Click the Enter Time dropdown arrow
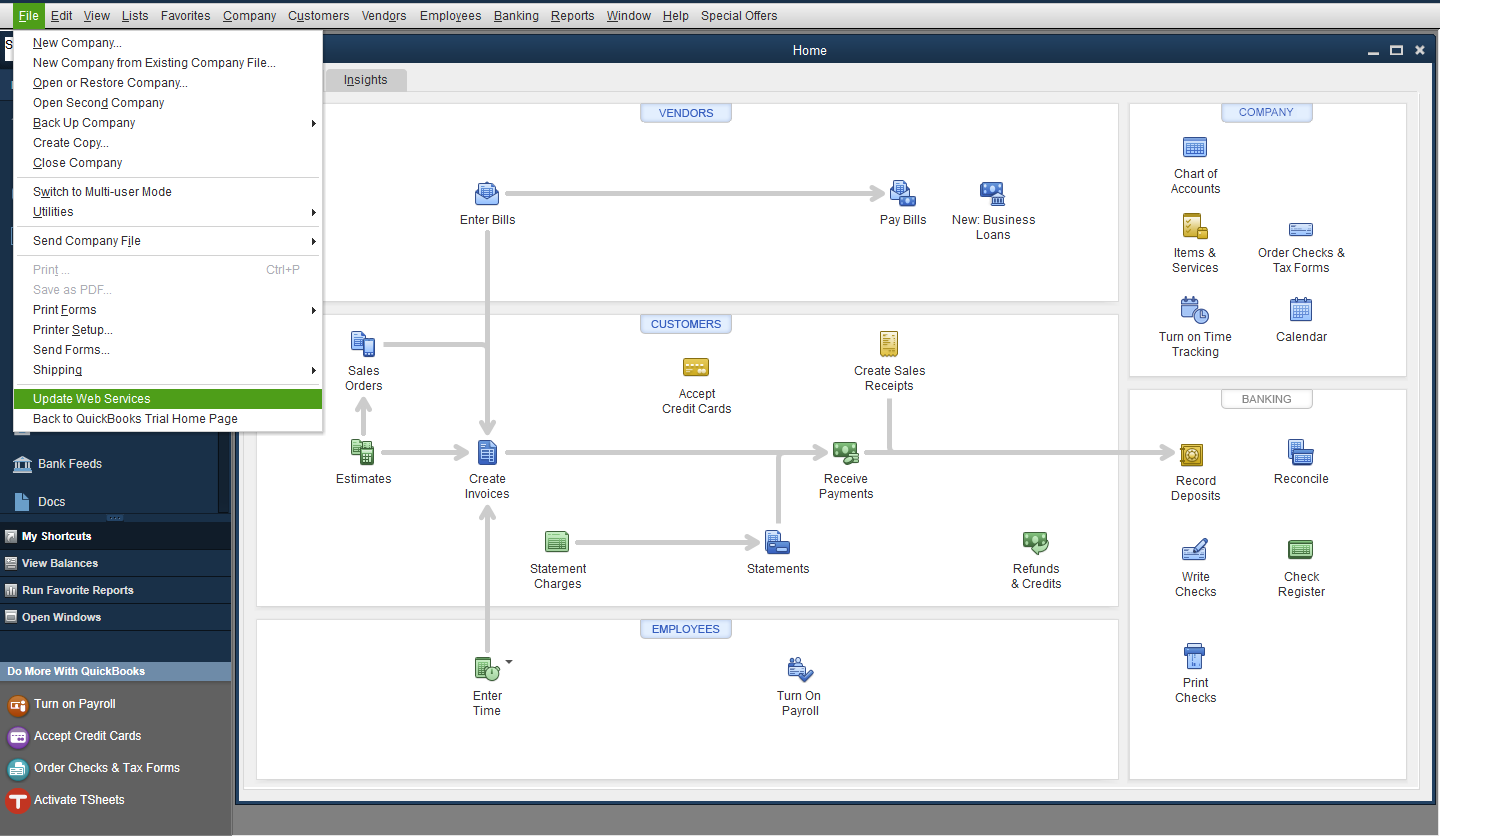Image resolution: width=1500 pixels, height=837 pixels. tap(509, 662)
